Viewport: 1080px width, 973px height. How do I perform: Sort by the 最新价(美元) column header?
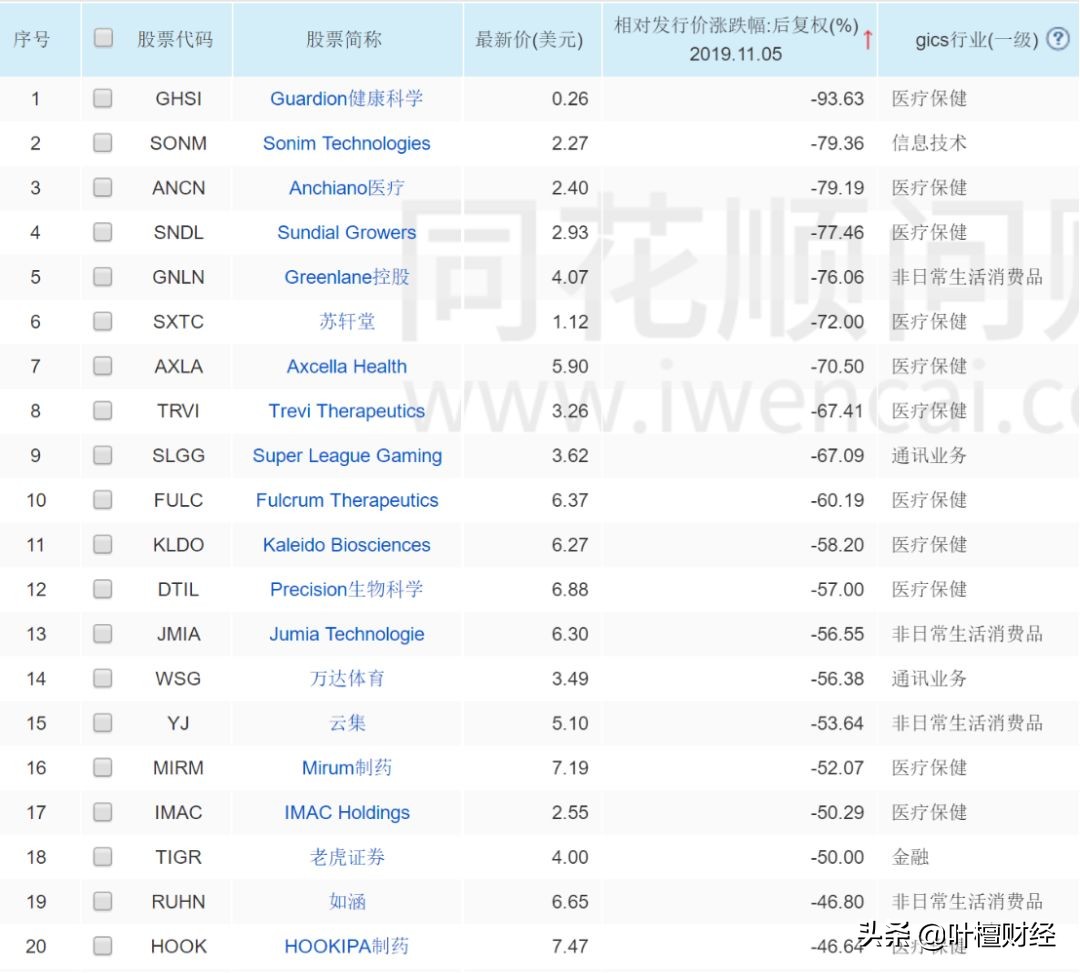(x=531, y=38)
